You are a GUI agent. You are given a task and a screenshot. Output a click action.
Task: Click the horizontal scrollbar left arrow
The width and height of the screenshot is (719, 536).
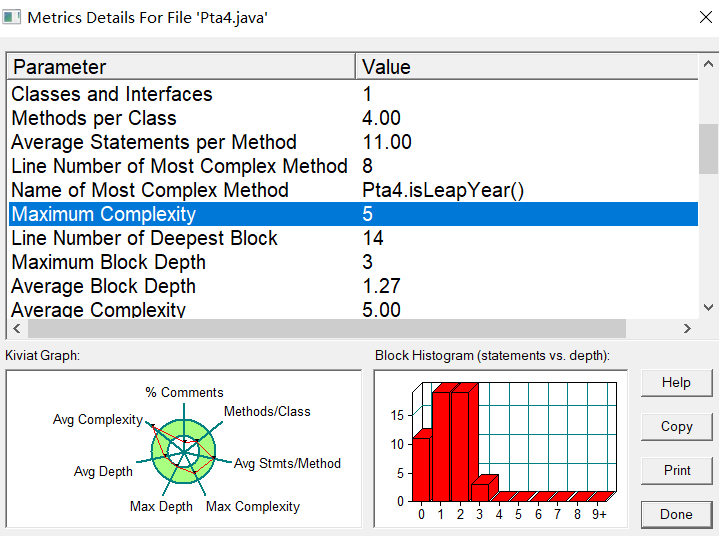coord(17,328)
